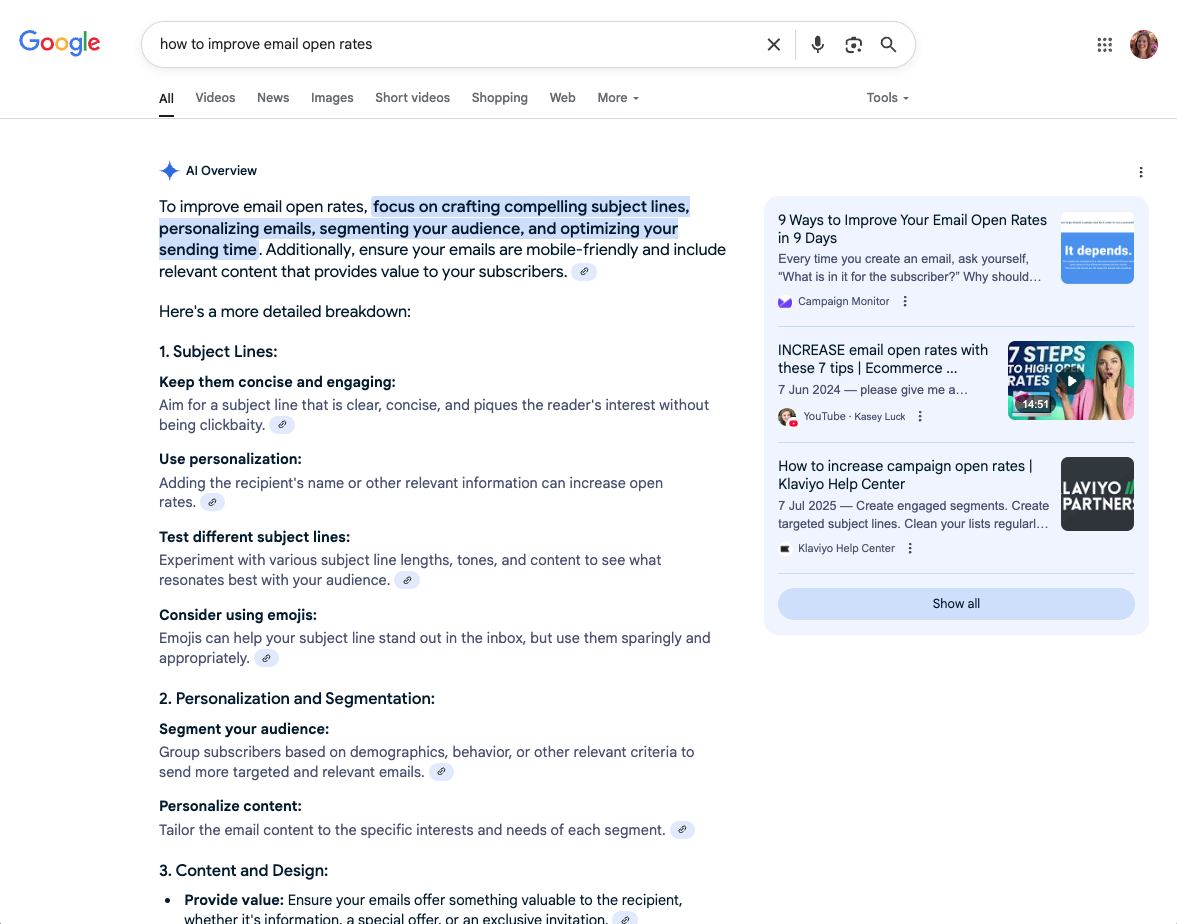This screenshot has width=1177, height=924.
Task: Click 'Here's a more detailed breakdown:' text
Action: (284, 312)
